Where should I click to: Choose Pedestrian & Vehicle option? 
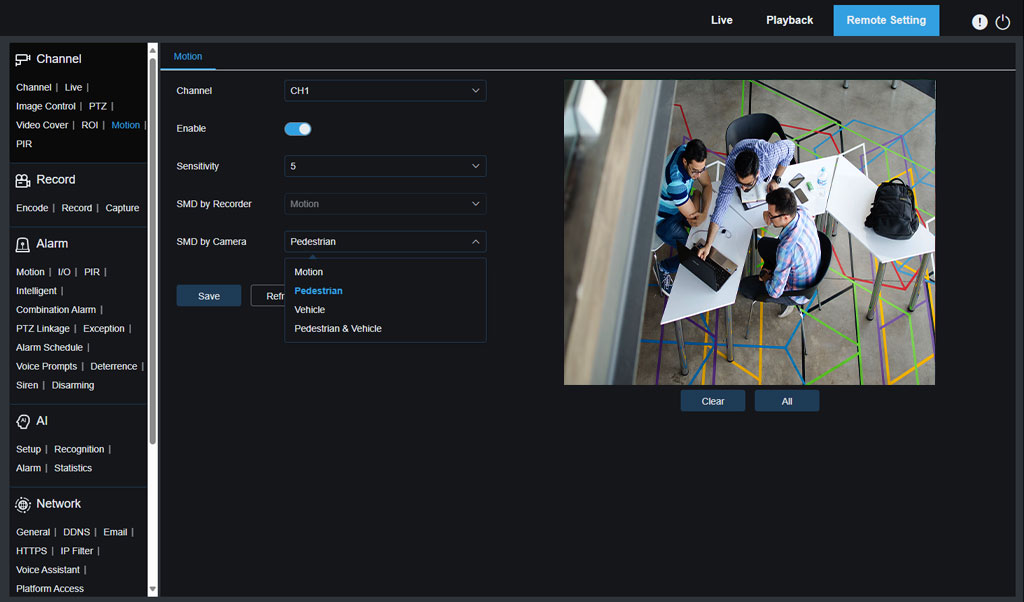(x=338, y=329)
